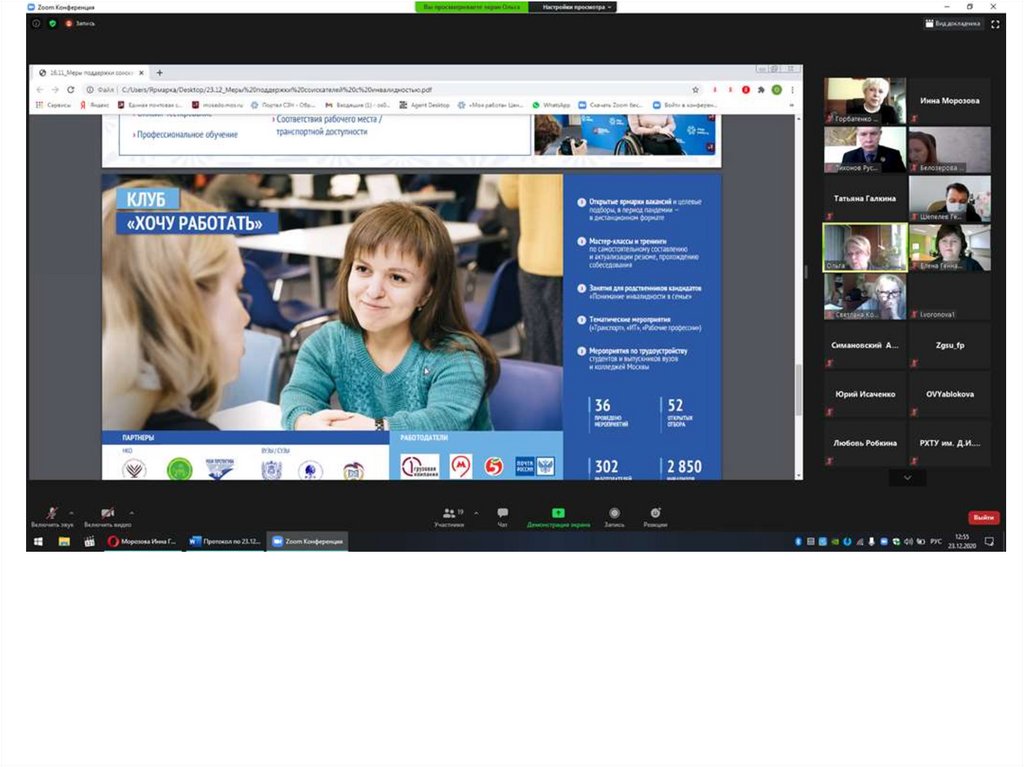Screen dimensions: 1024x767
Task: Toggle the Запись record button
Action: click(x=614, y=517)
